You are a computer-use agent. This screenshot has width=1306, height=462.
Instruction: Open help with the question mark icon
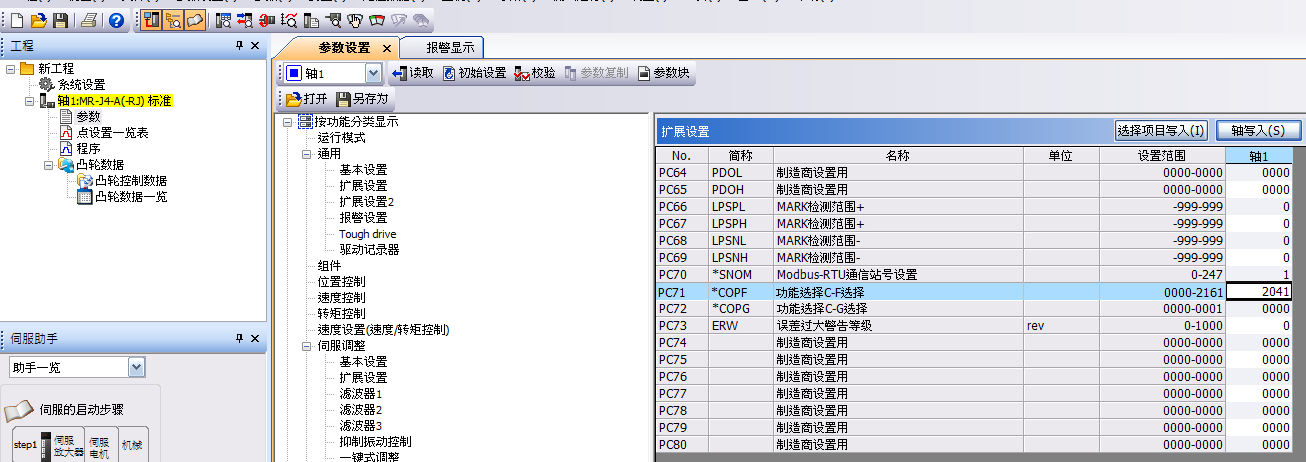[x=116, y=20]
